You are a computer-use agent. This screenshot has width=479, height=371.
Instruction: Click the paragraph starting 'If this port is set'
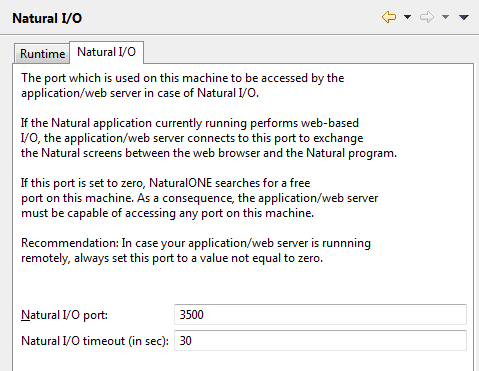tap(199, 198)
